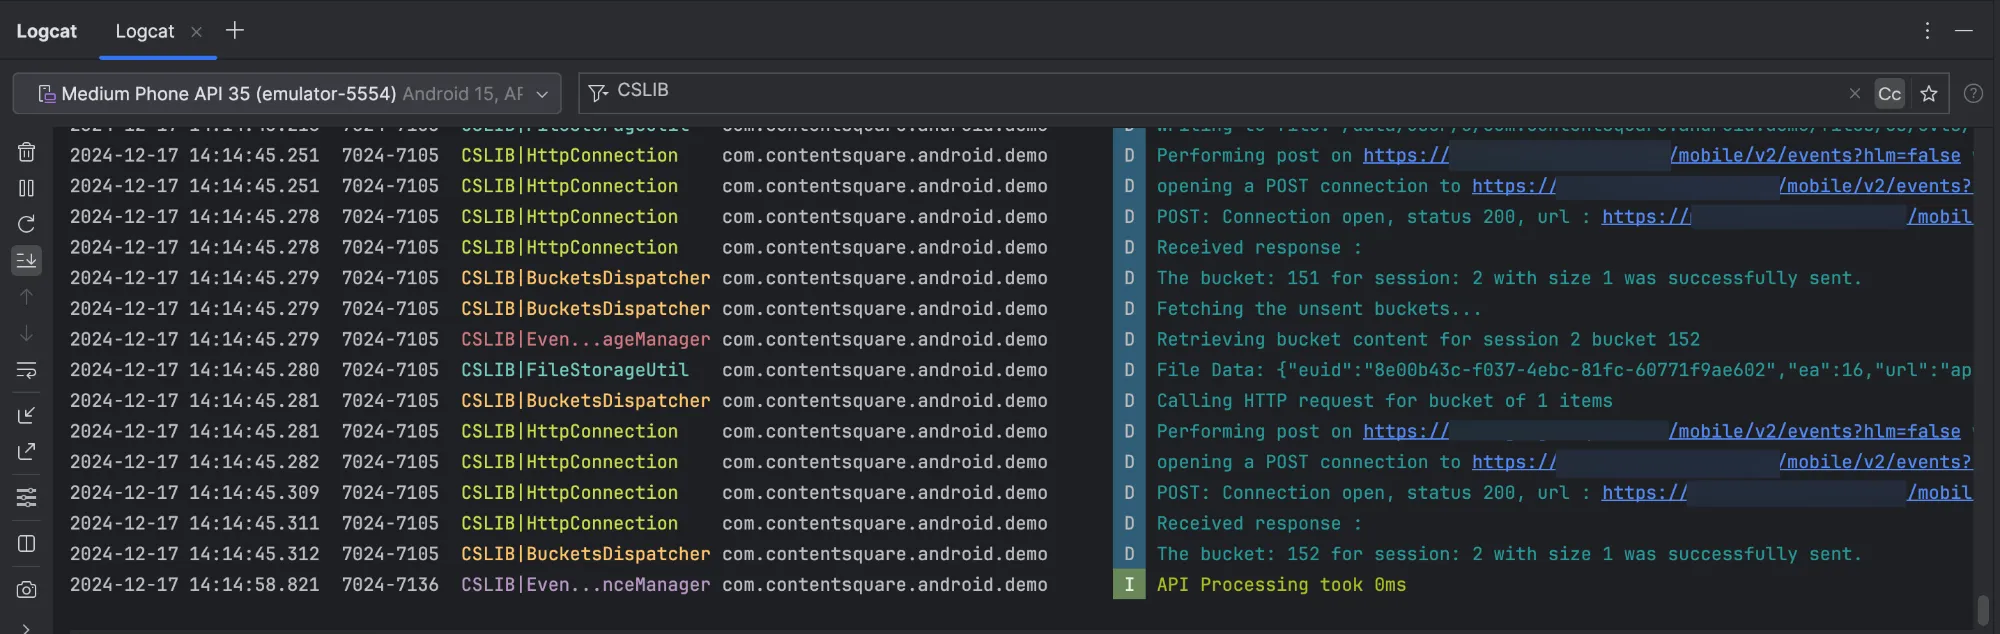Split the Logcat panel
2000x634 pixels.
tap(27, 544)
